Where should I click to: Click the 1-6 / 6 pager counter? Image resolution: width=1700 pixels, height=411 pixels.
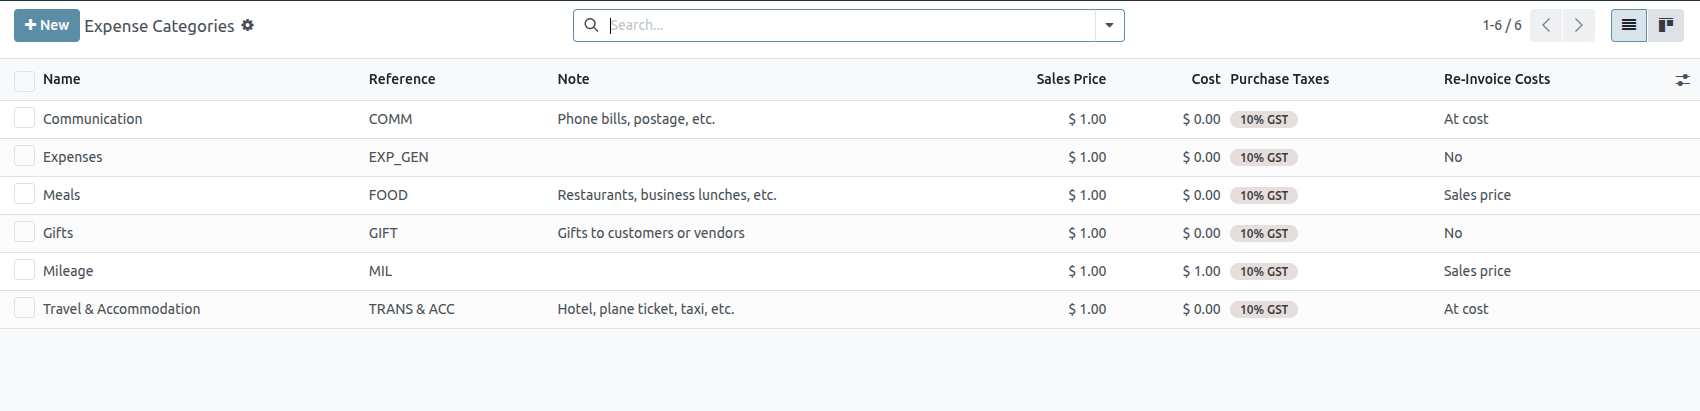tap(1502, 26)
